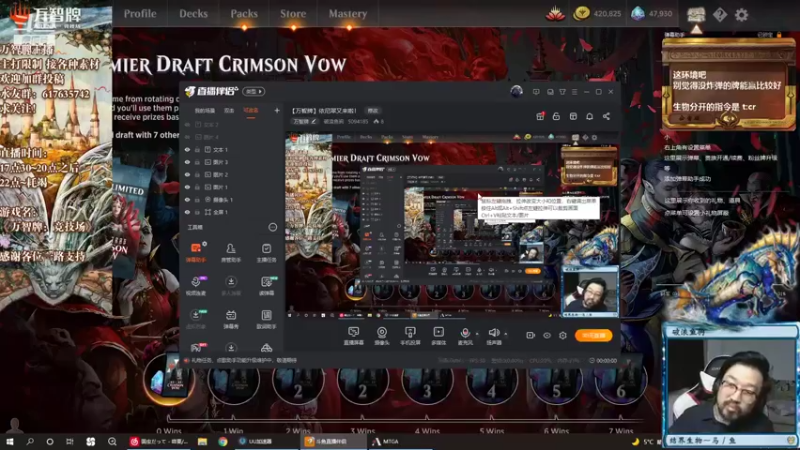800x450 pixels.
Task: Click the gold coin balance 420,825
Action: [x=597, y=14]
